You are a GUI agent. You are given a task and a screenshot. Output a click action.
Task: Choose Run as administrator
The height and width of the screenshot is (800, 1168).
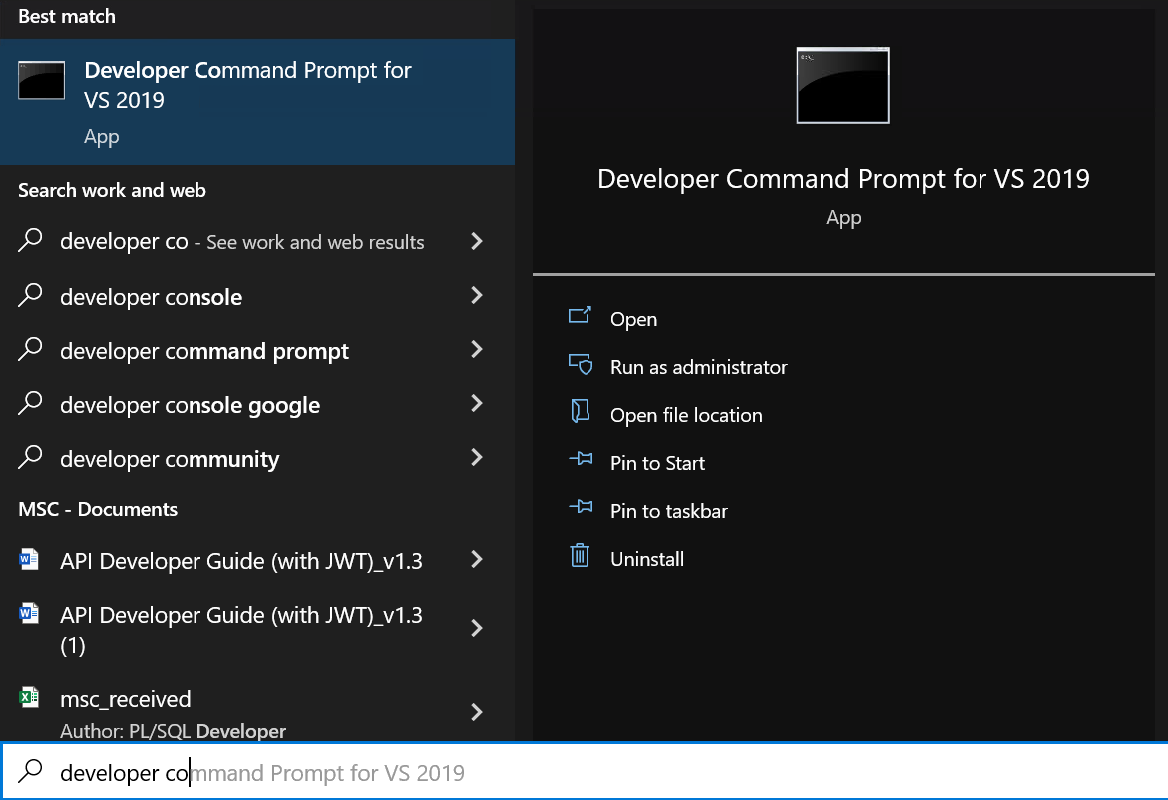pos(699,367)
